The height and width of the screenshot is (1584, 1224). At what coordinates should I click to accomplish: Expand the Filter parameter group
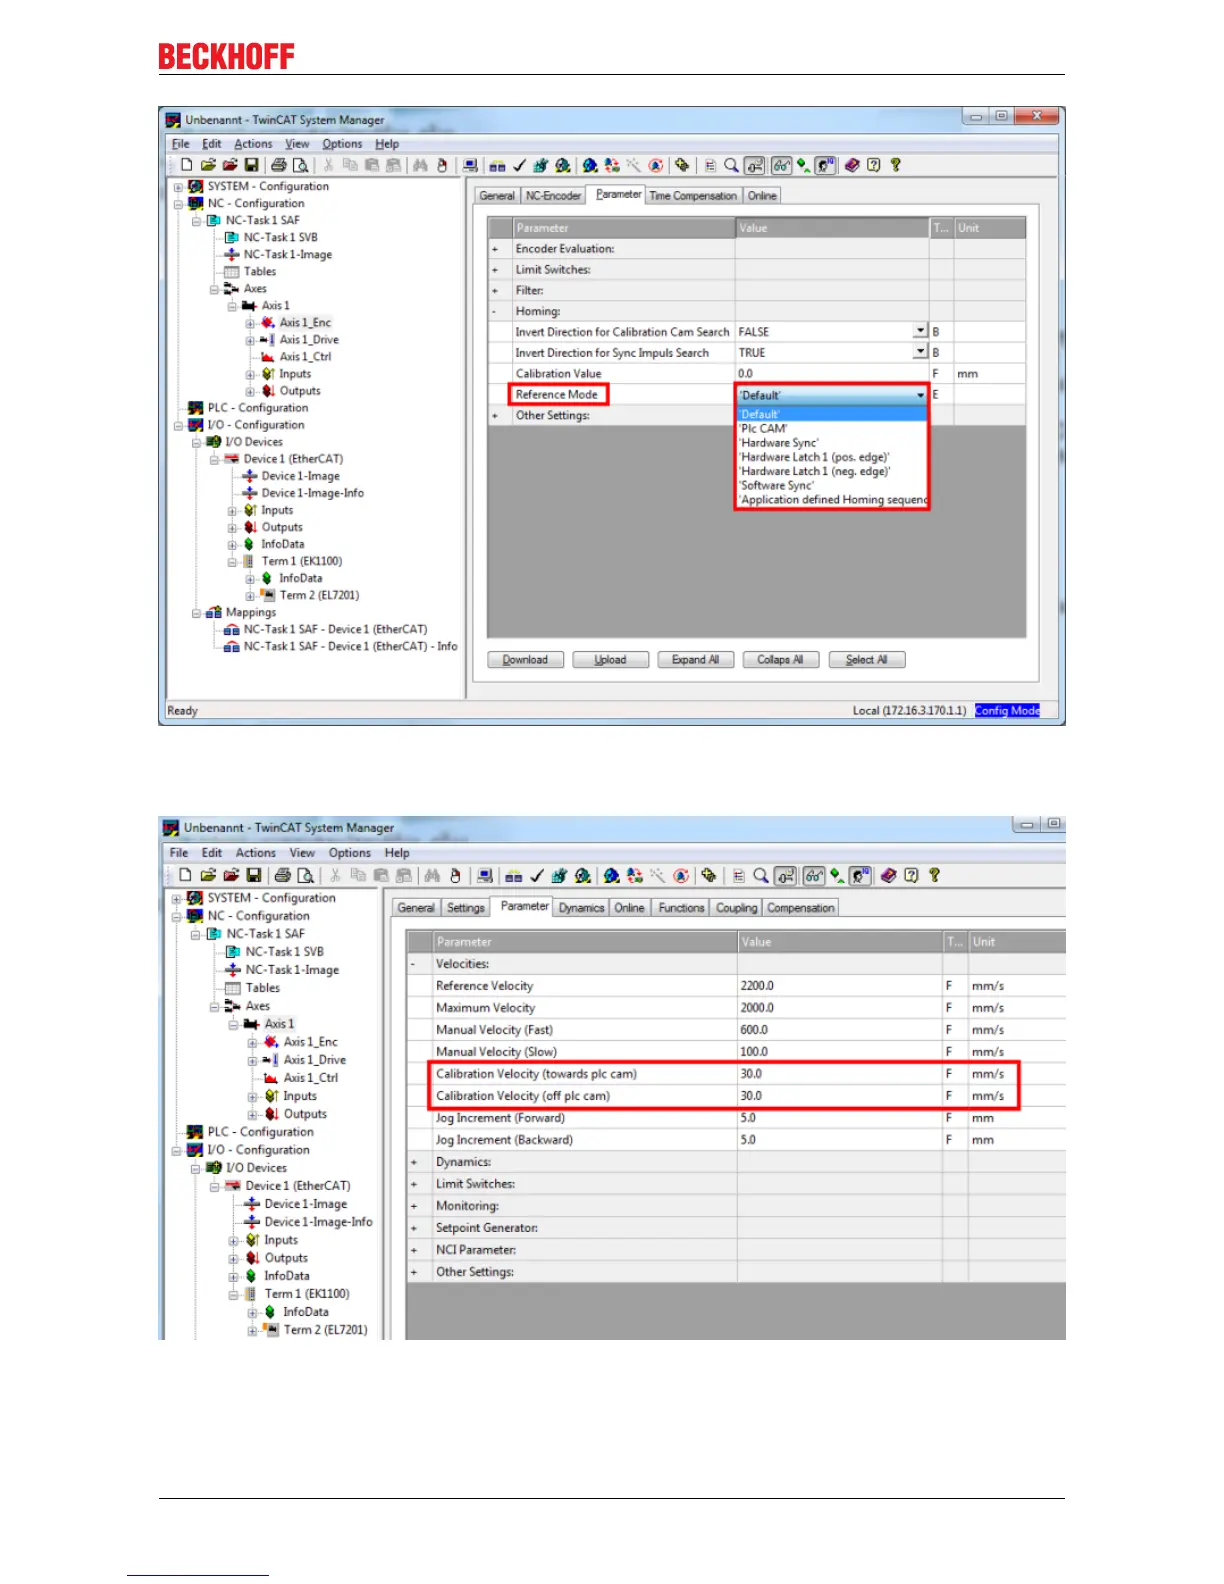[495, 291]
